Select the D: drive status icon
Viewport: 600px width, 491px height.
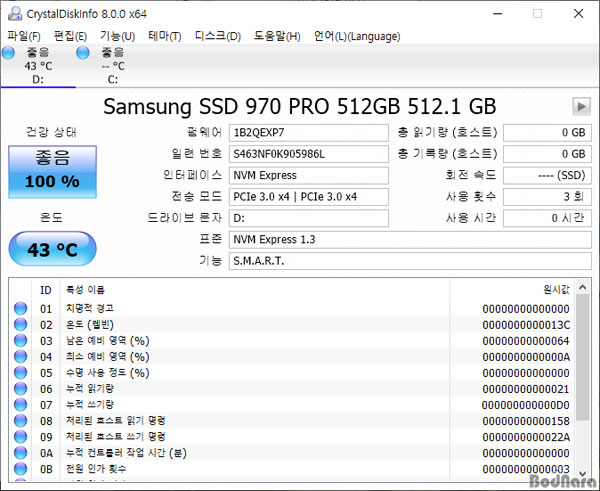(8, 53)
